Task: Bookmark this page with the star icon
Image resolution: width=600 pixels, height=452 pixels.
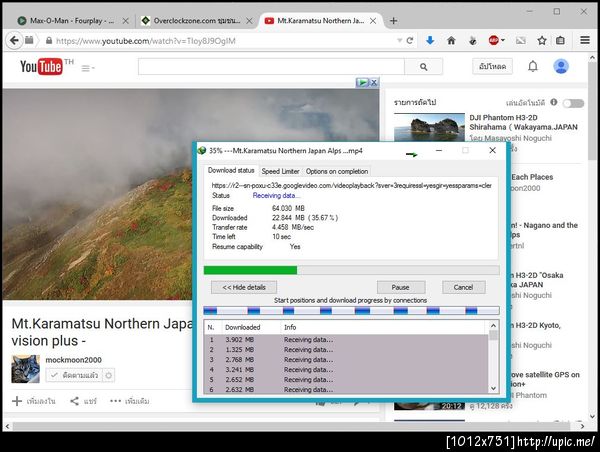Action: [541, 40]
